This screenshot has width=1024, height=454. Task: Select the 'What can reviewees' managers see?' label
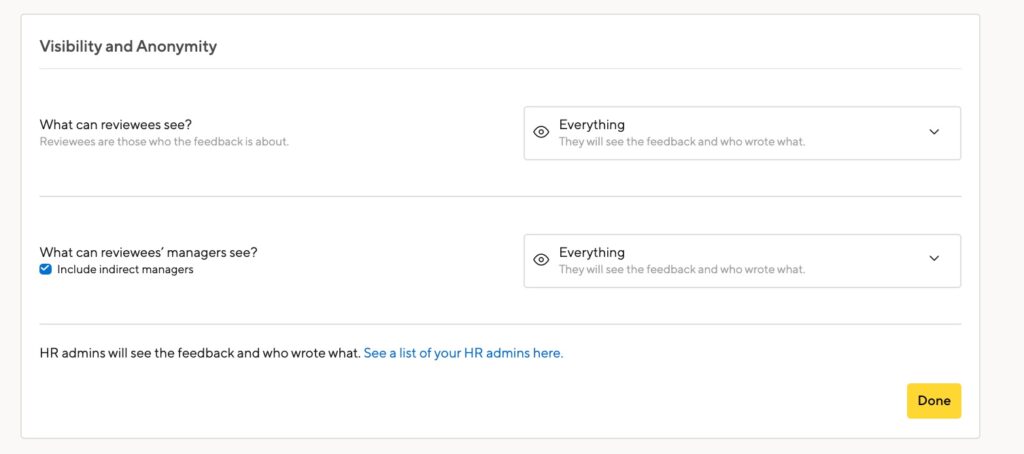148,252
